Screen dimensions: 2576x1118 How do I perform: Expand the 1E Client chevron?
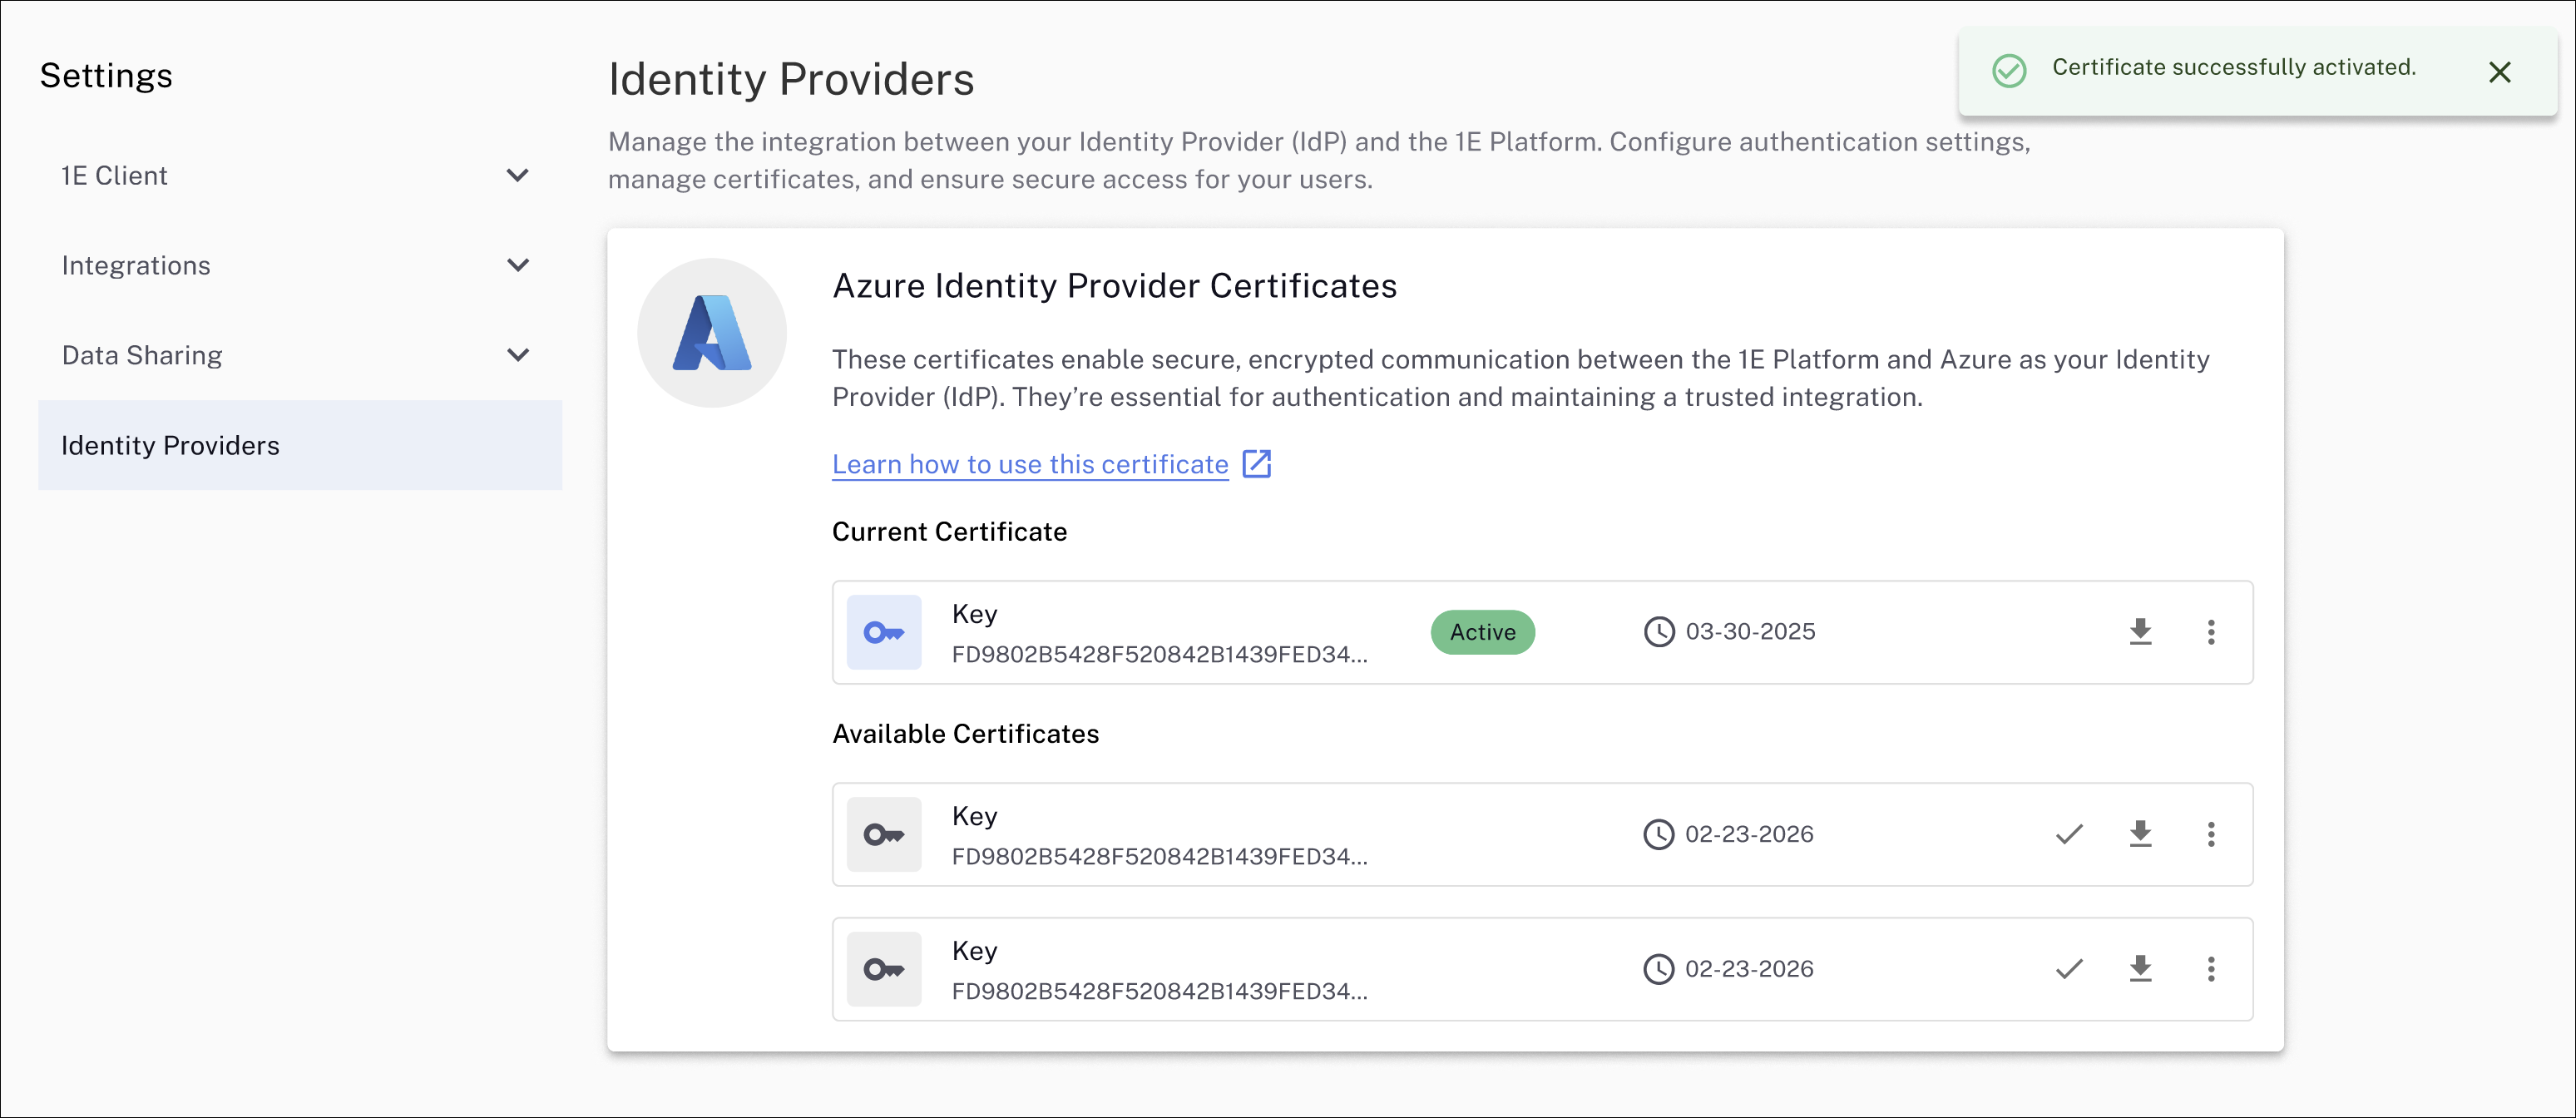(x=517, y=176)
